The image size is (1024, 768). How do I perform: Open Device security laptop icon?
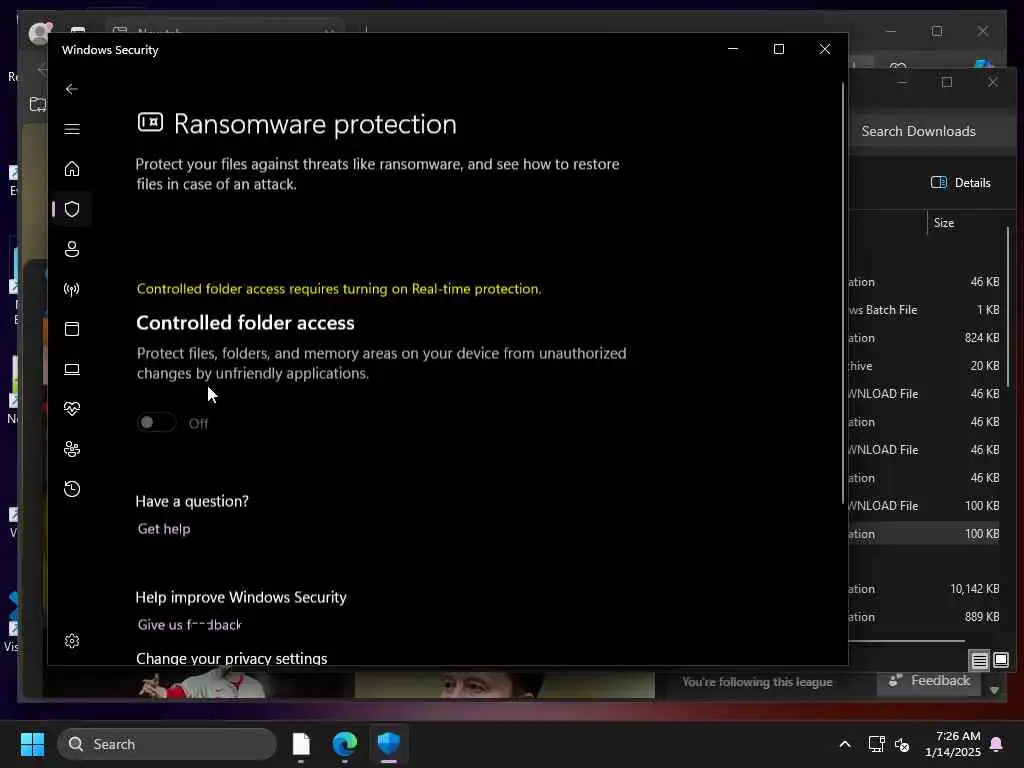[72, 369]
